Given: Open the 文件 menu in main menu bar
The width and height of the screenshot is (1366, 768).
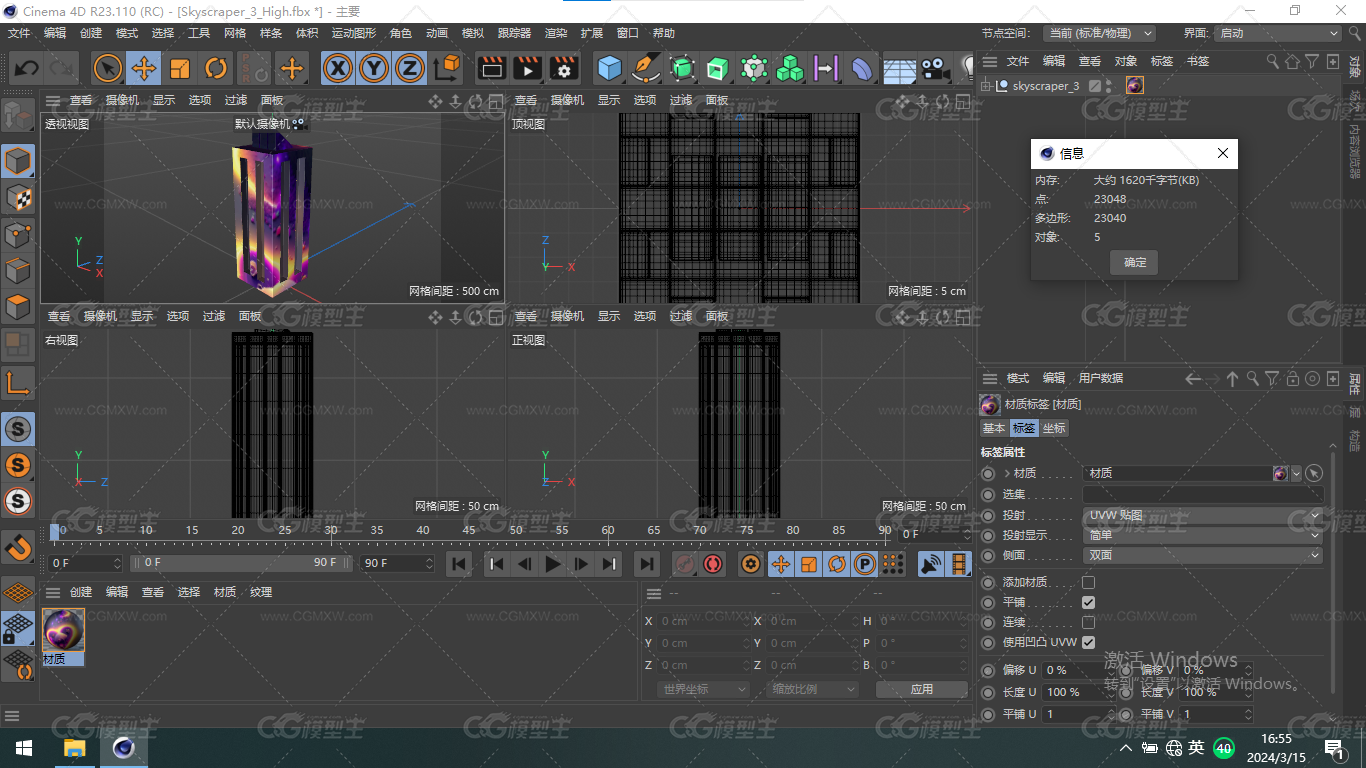Looking at the screenshot, I should tap(19, 33).
